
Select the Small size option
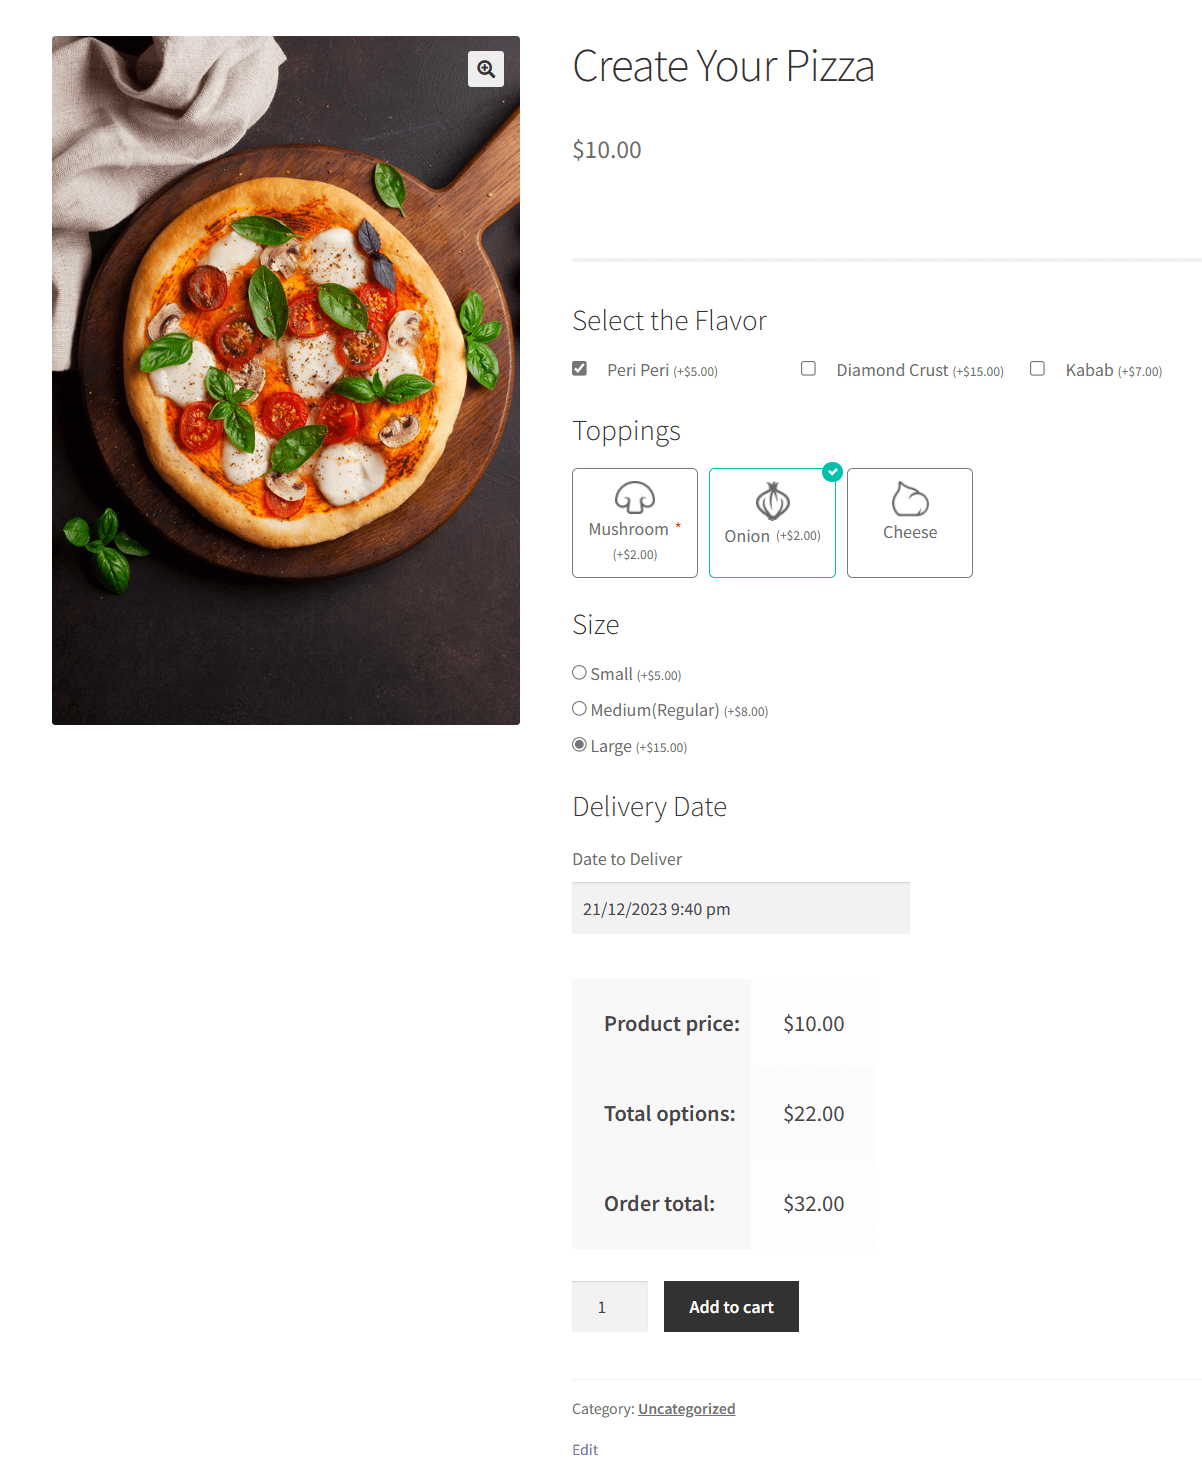[x=579, y=672]
